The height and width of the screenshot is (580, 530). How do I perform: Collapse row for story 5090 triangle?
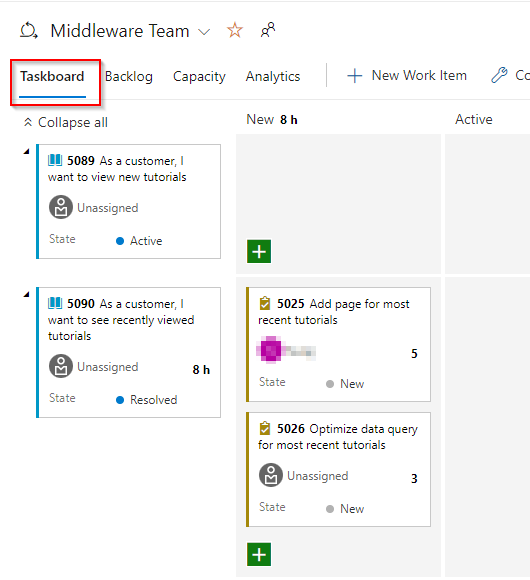26,294
